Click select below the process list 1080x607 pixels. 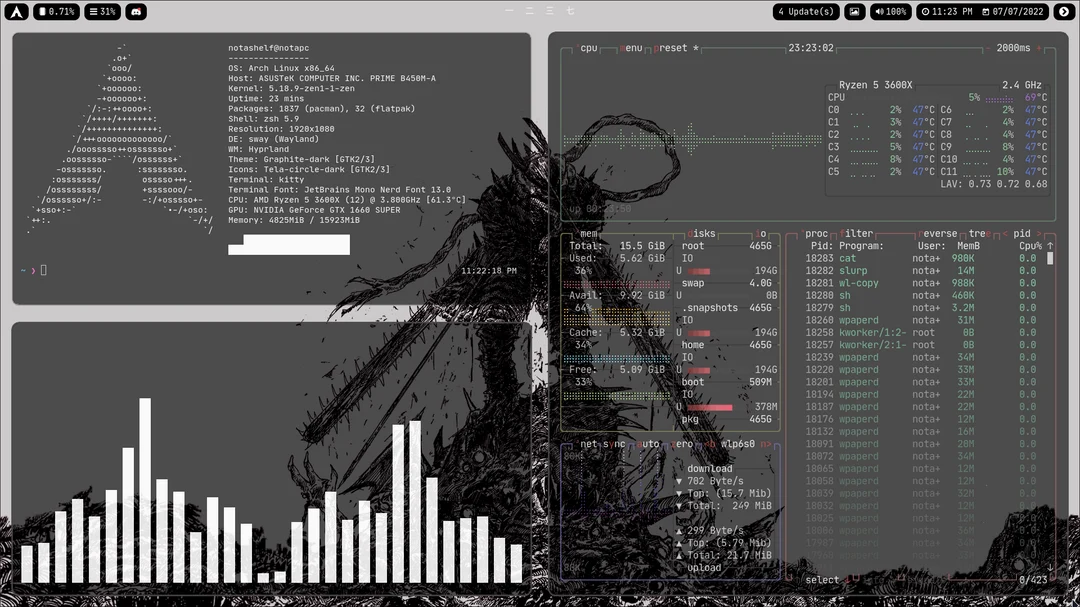click(822, 580)
